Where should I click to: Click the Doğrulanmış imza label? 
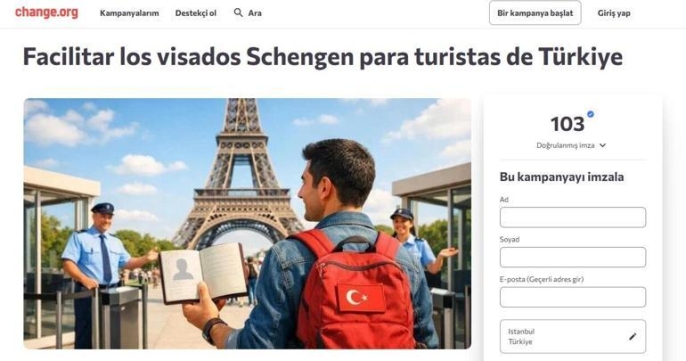click(x=565, y=146)
